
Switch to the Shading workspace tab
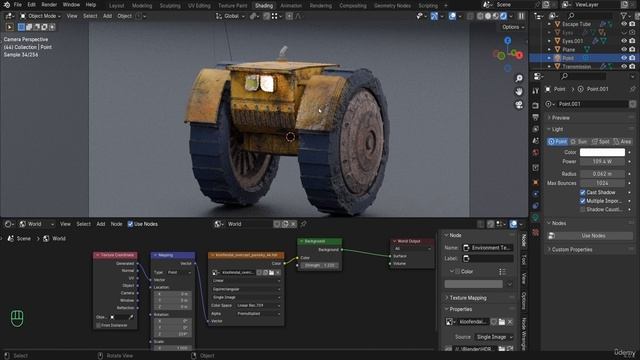click(x=264, y=6)
